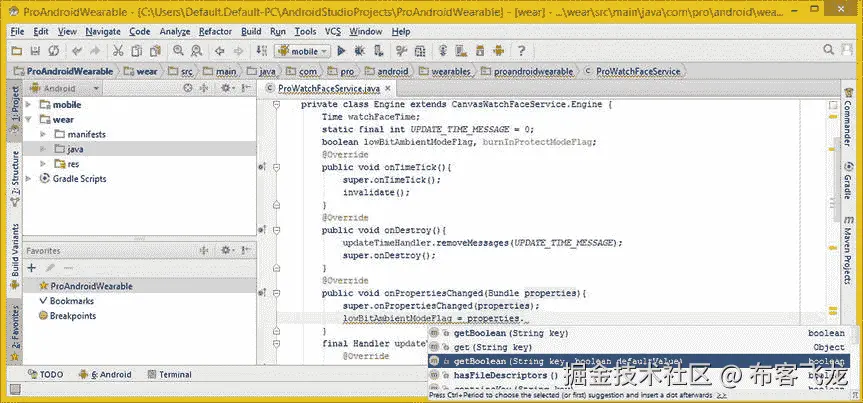This screenshot has width=863, height=403.
Task: Open mobile run configuration dropdown
Action: pos(302,51)
